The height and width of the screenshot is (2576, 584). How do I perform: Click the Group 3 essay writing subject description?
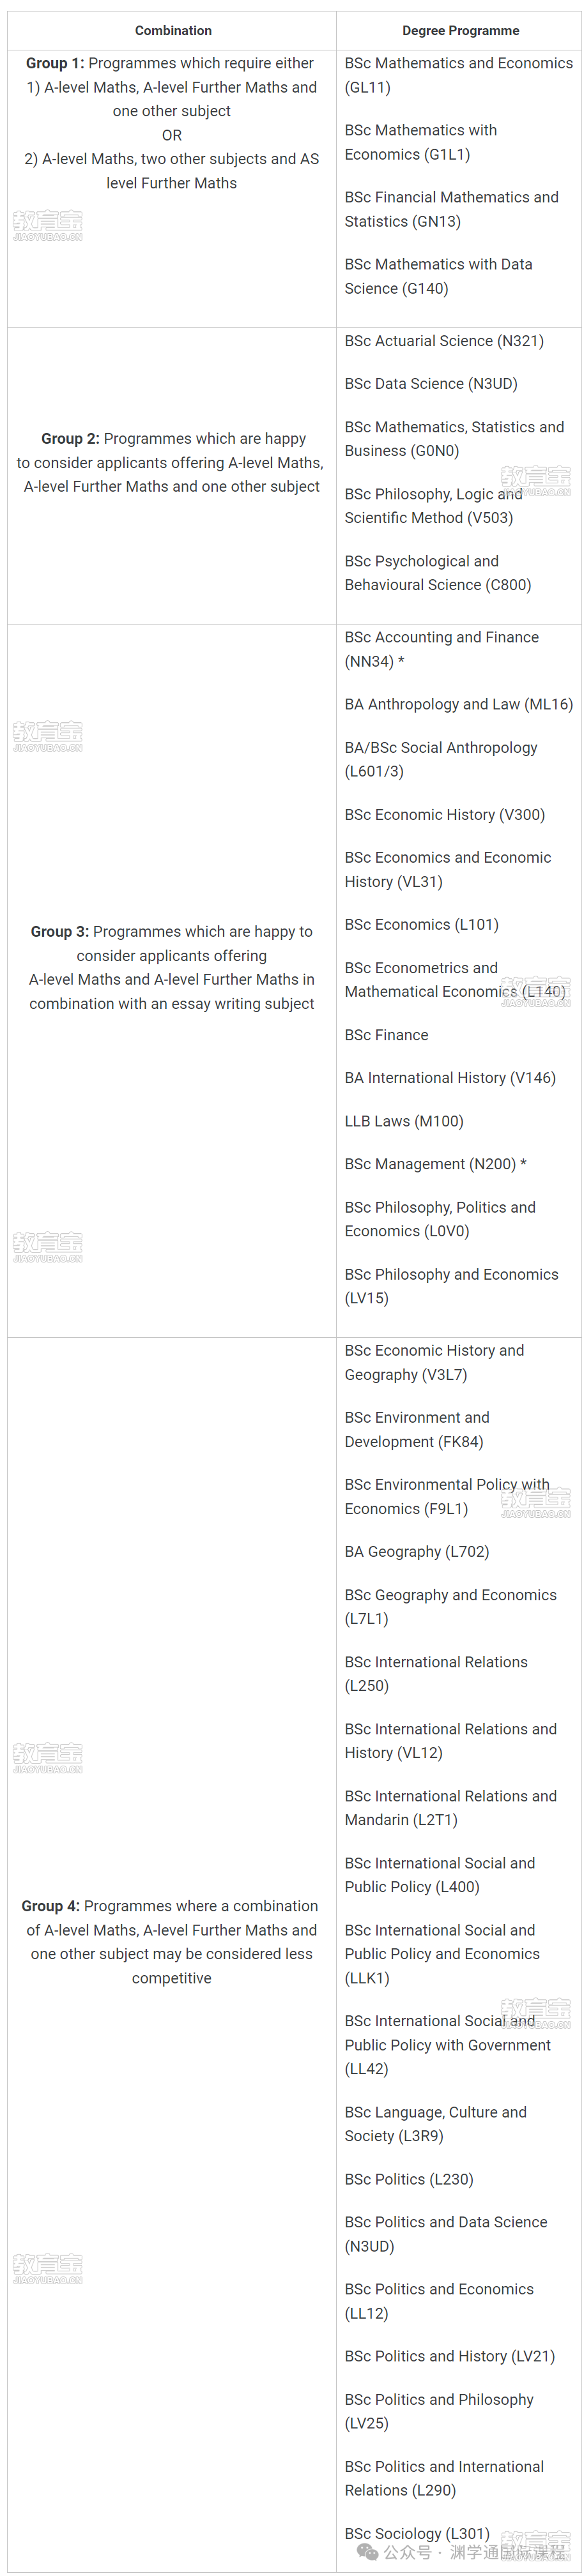172,968
